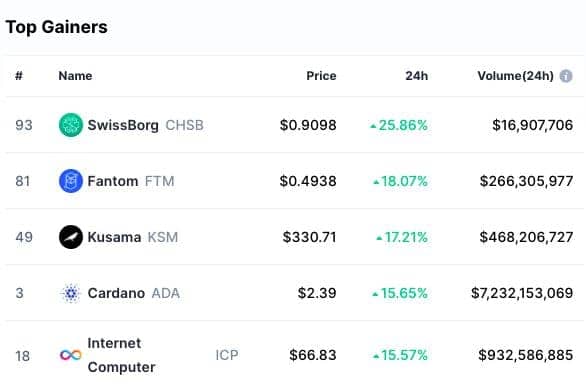Click the SwissBorg coin logo icon
The height and width of the screenshot is (387, 586).
pyautogui.click(x=71, y=125)
